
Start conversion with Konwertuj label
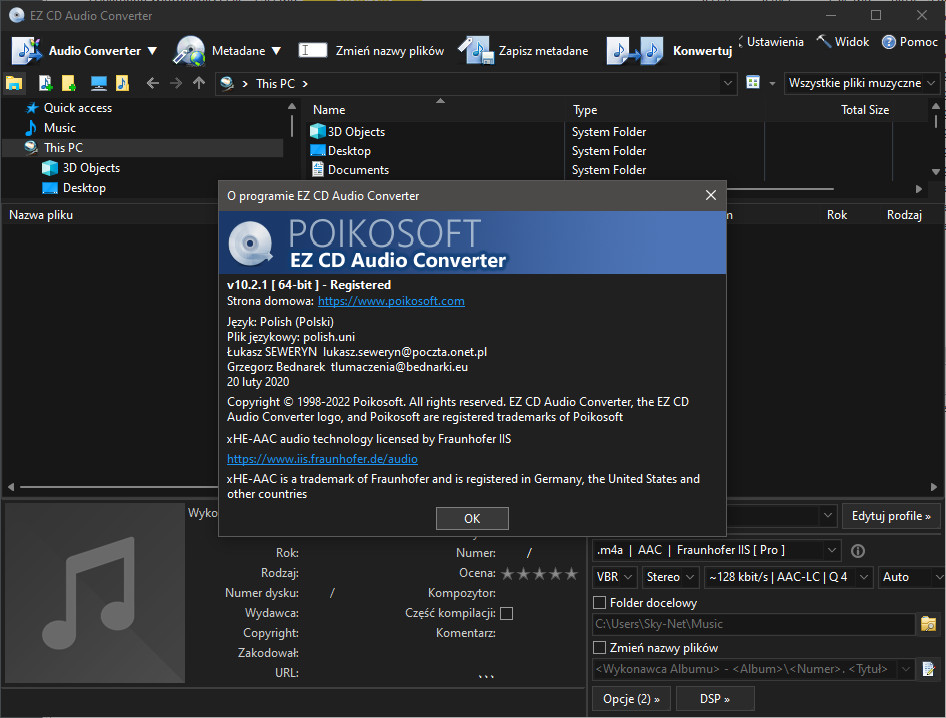click(702, 51)
